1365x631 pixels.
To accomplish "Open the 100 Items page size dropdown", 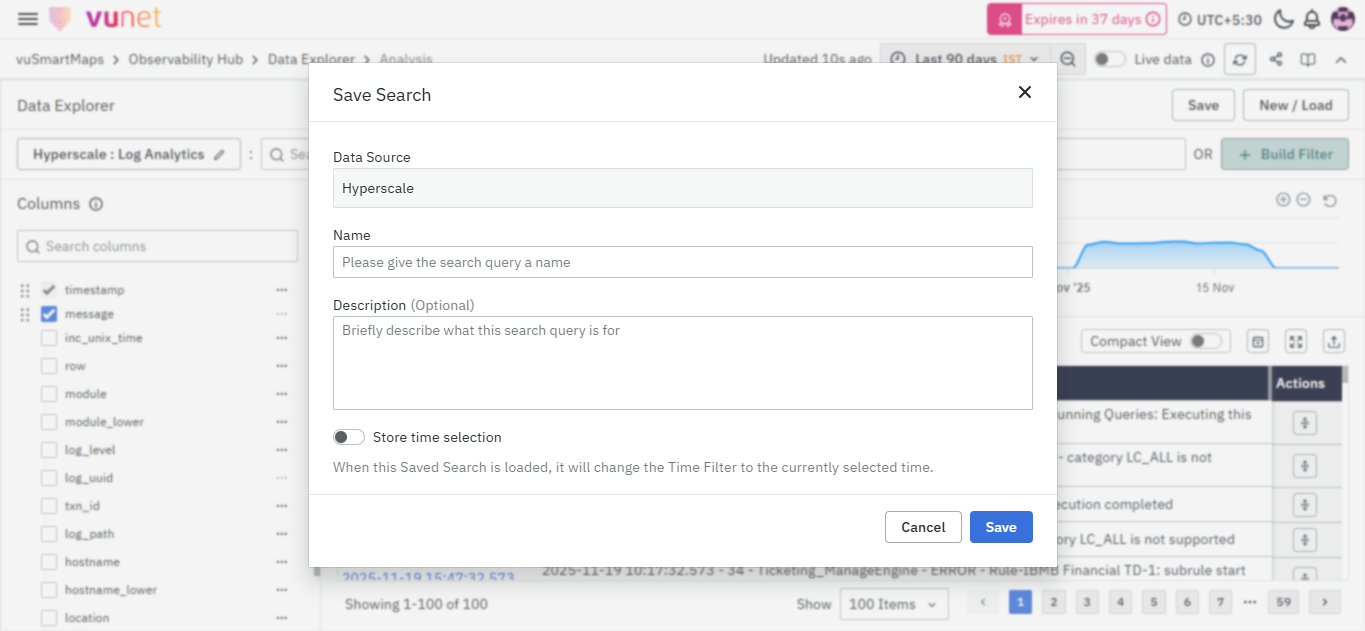I will pos(893,604).
